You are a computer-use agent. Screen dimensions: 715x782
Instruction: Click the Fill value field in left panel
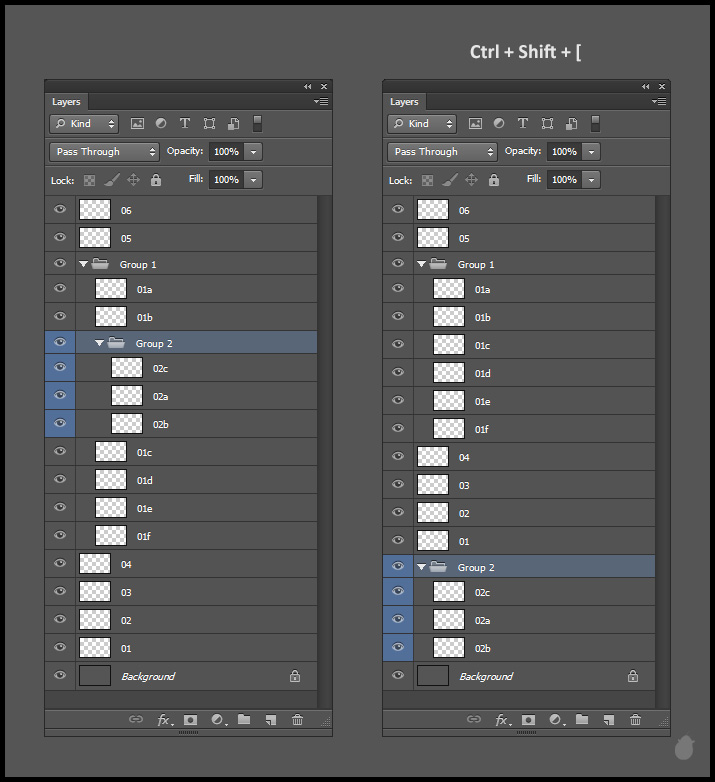click(x=225, y=180)
